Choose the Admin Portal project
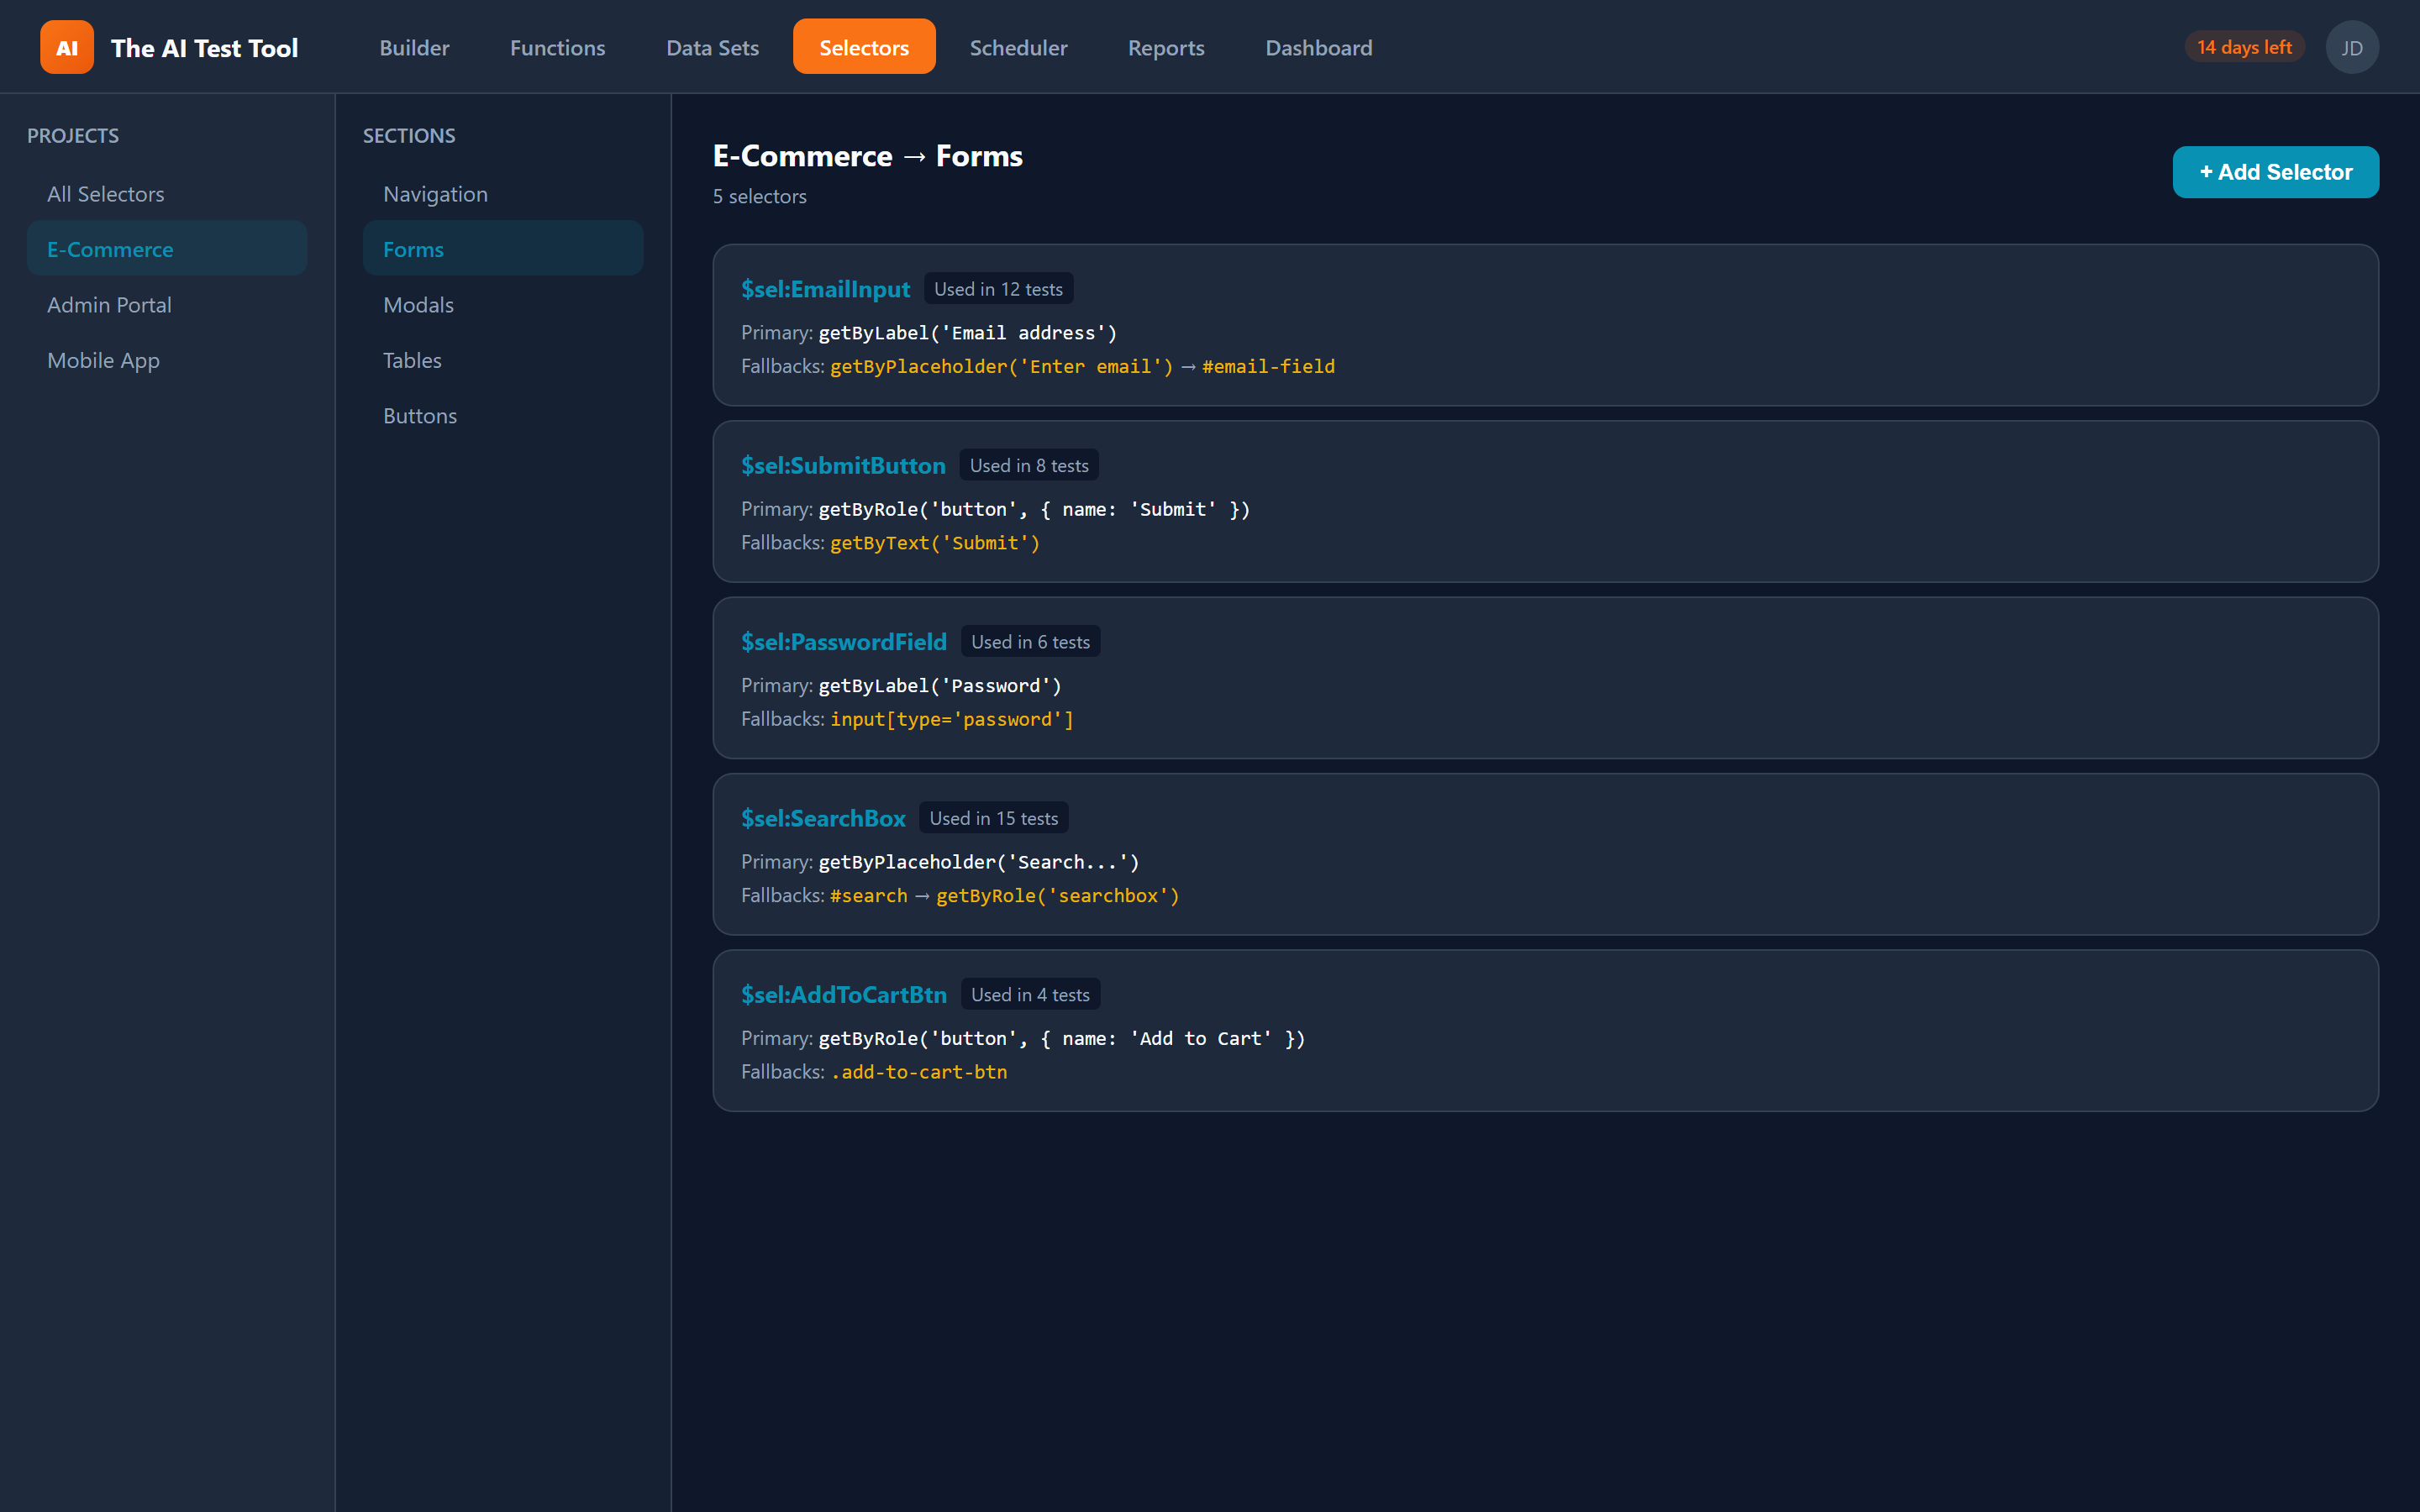 pos(109,305)
